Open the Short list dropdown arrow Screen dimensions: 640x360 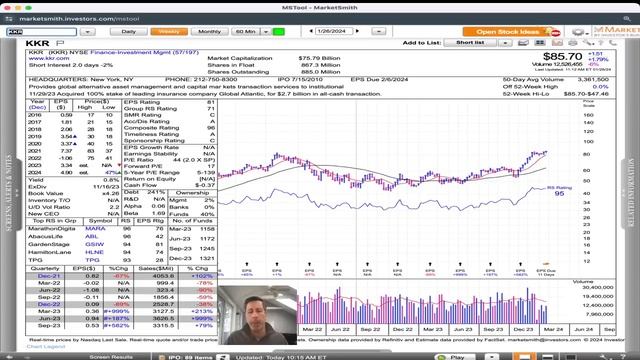point(505,43)
